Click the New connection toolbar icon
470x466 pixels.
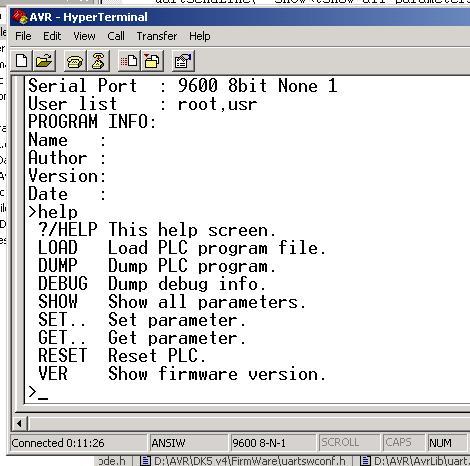[x=22, y=61]
